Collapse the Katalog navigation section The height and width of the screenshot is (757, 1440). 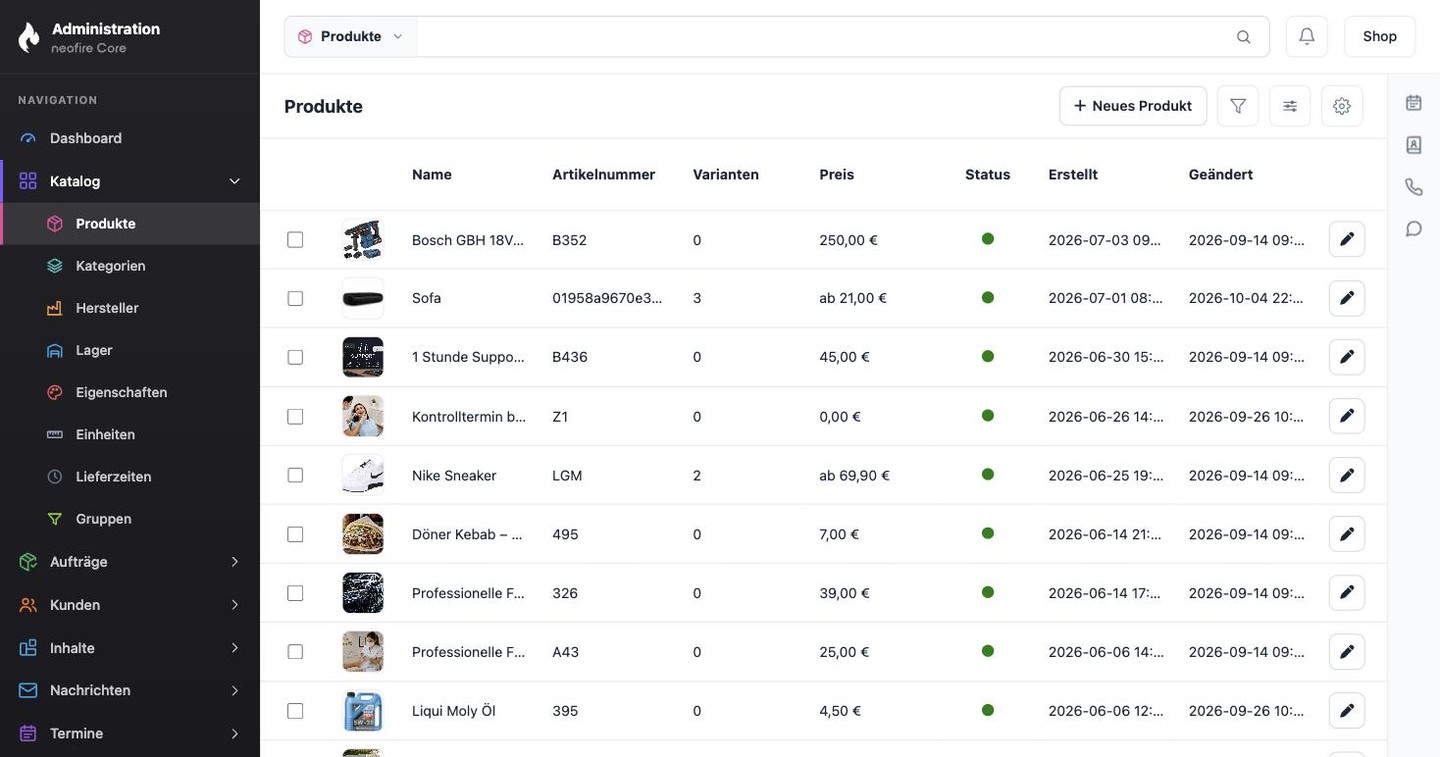pyautogui.click(x=130, y=181)
